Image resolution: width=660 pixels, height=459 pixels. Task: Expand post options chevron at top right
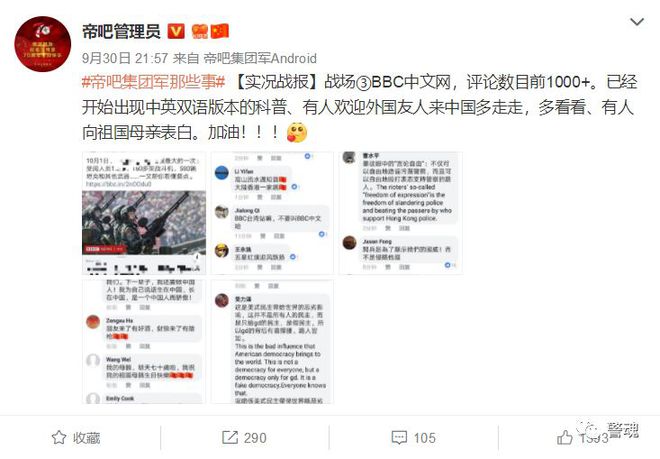pyautogui.click(x=637, y=21)
